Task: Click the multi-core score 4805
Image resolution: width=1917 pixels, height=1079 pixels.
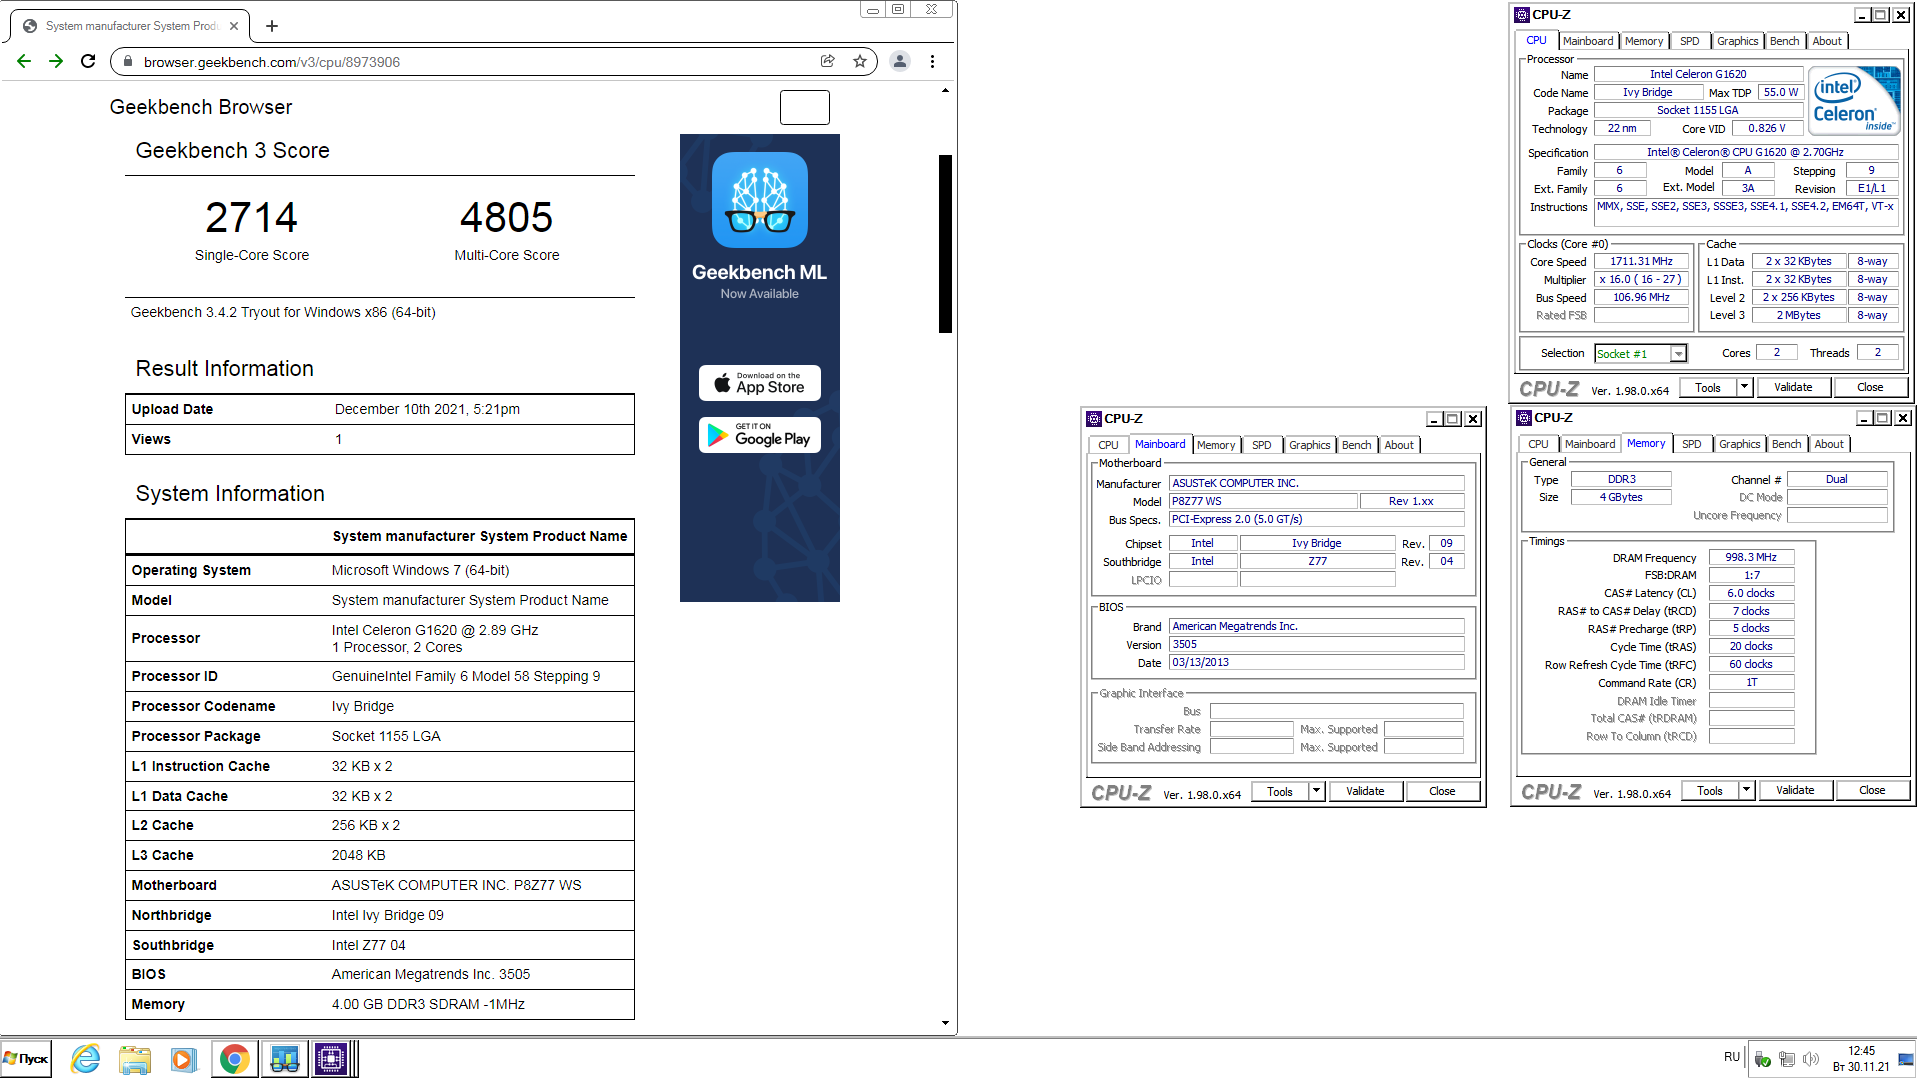Action: (507, 217)
